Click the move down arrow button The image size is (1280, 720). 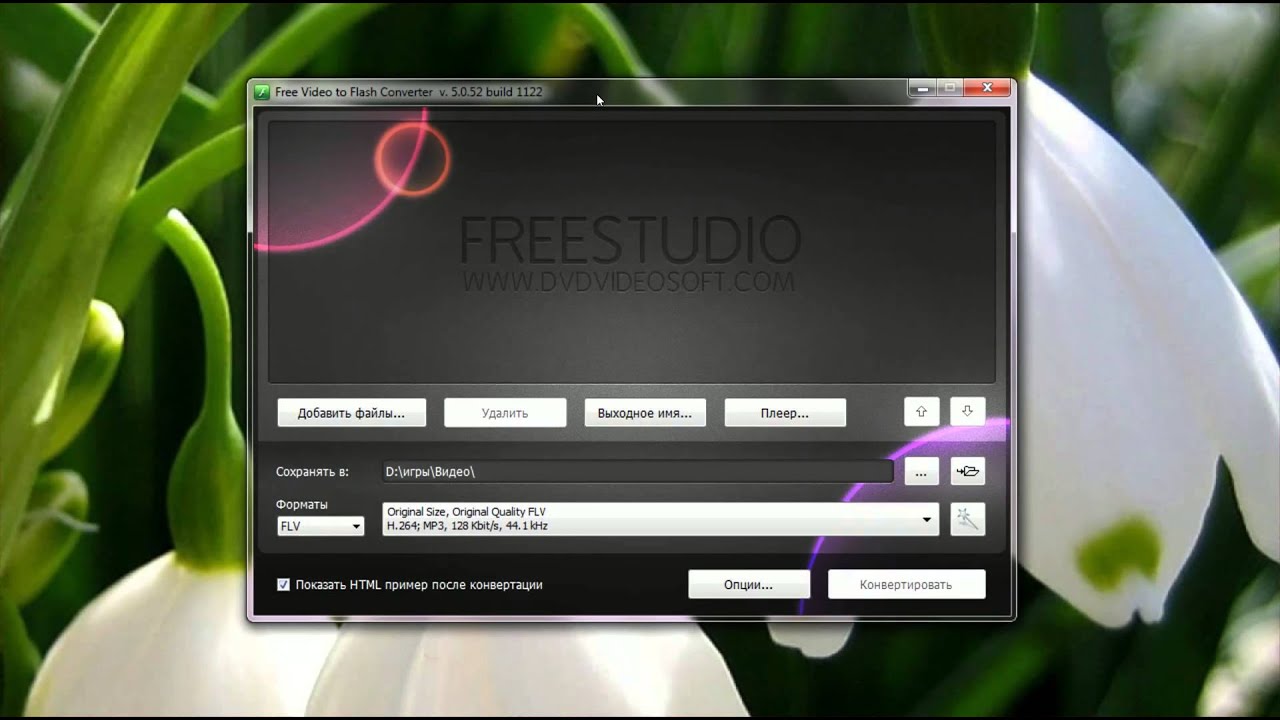click(x=967, y=412)
